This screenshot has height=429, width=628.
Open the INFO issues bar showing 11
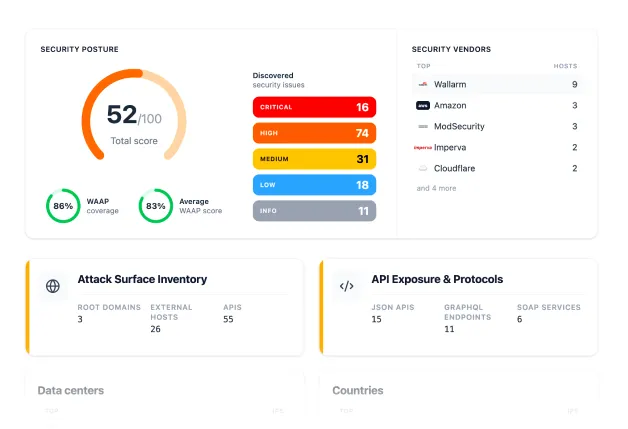[x=314, y=211]
